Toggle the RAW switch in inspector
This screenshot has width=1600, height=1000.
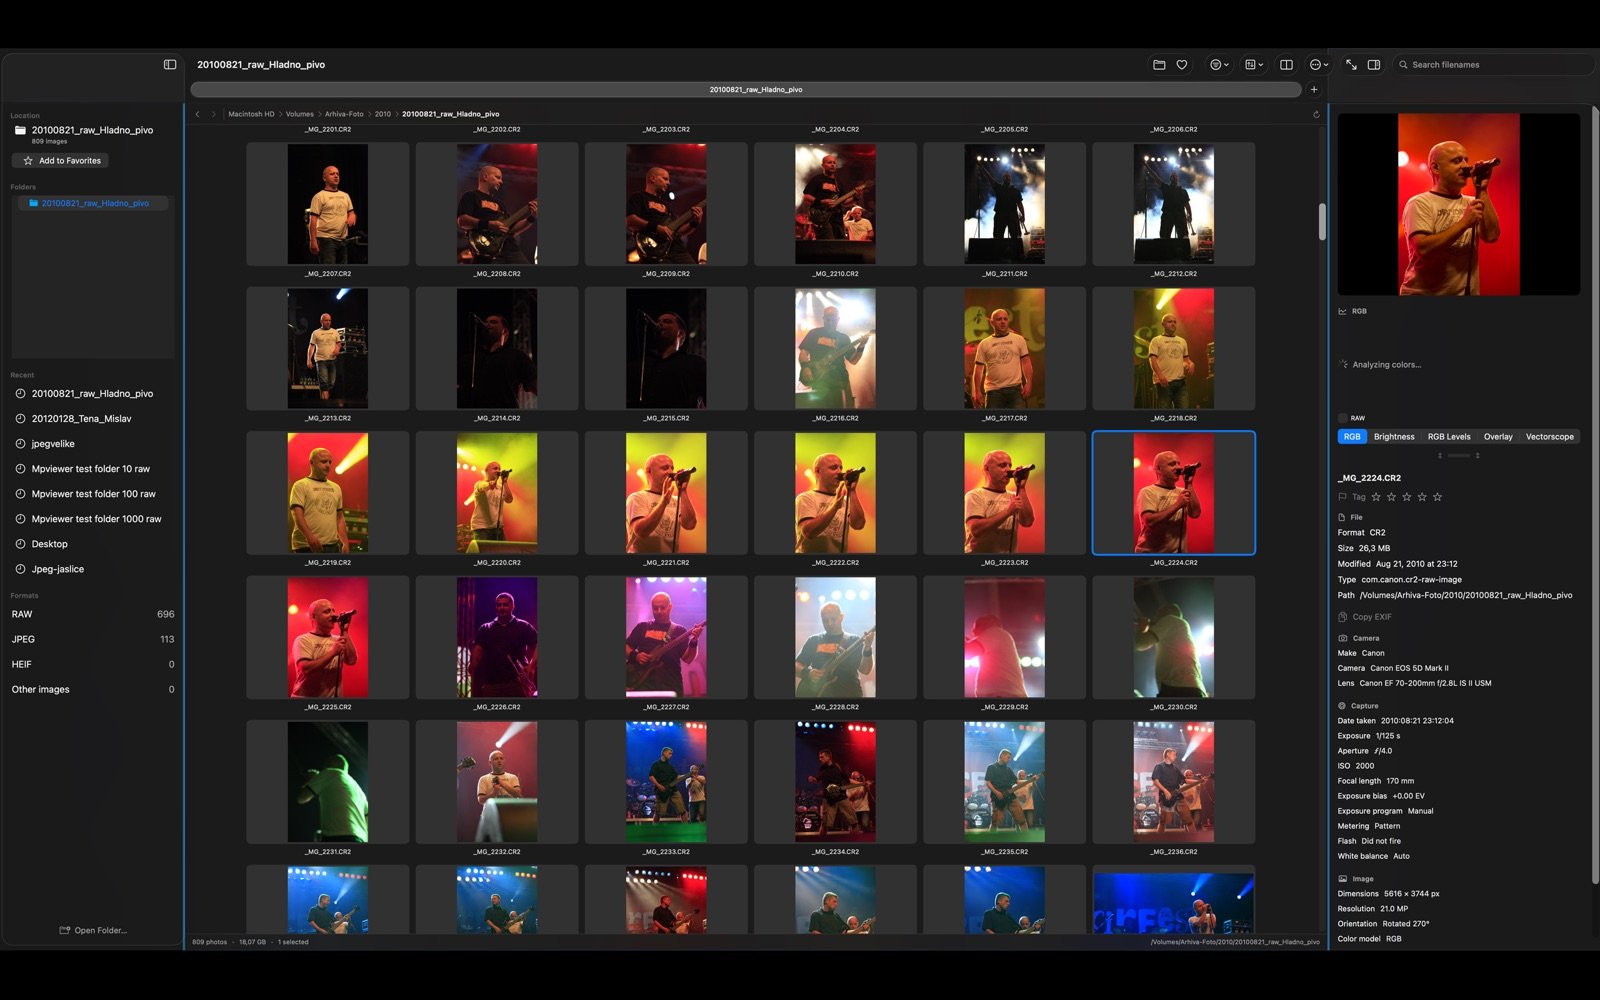[1342, 418]
